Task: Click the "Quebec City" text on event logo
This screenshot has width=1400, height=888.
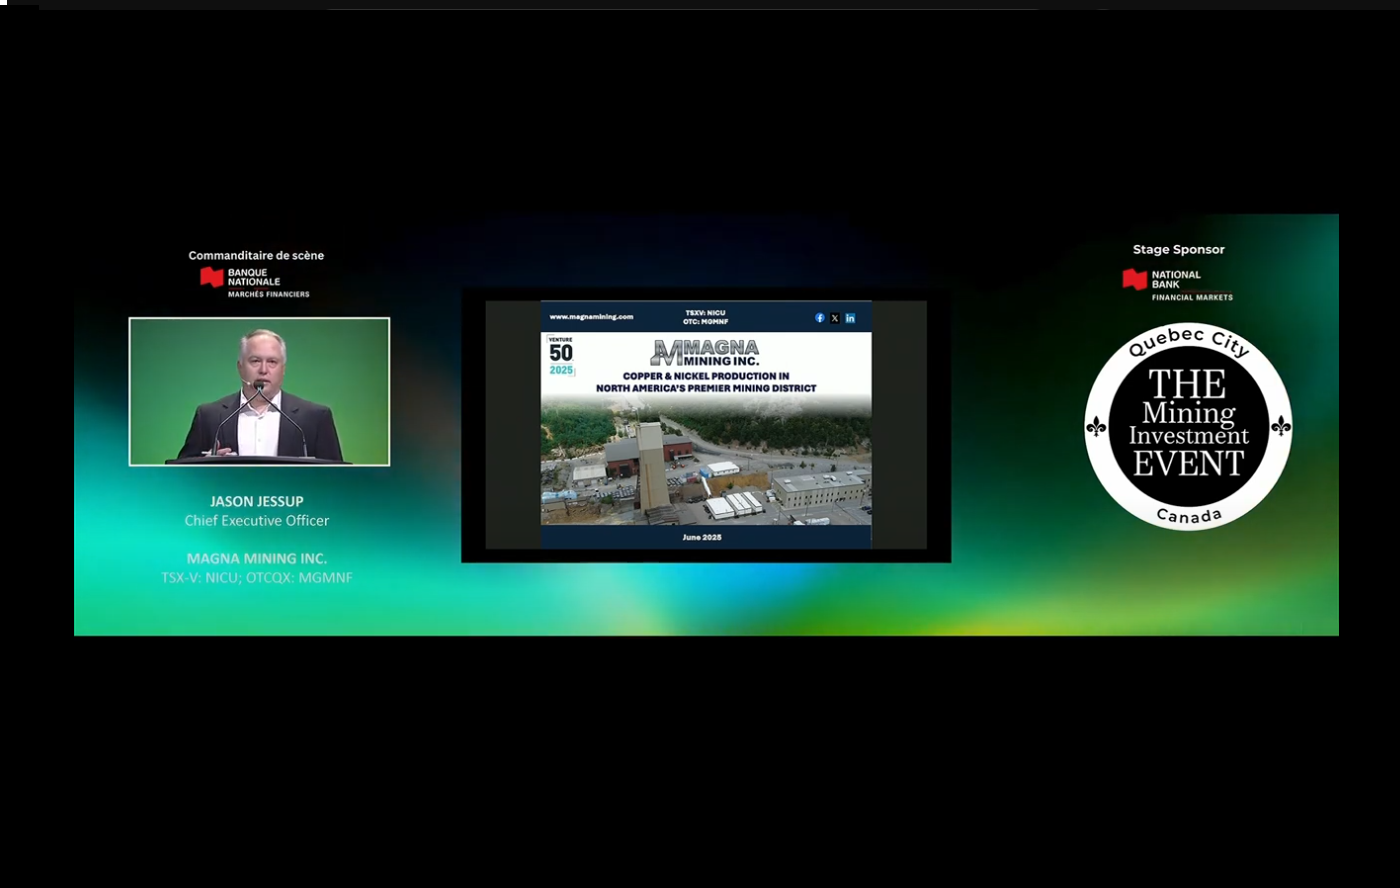Action: pyautogui.click(x=1189, y=342)
